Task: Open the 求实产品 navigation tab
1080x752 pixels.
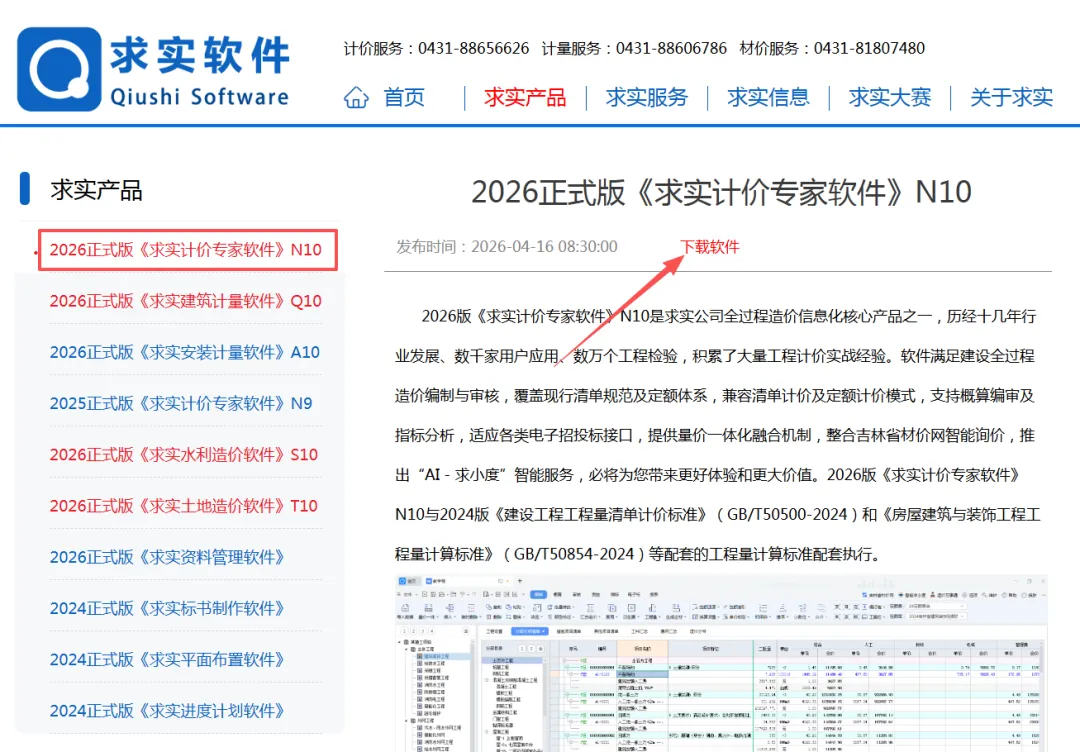Action: tap(525, 97)
